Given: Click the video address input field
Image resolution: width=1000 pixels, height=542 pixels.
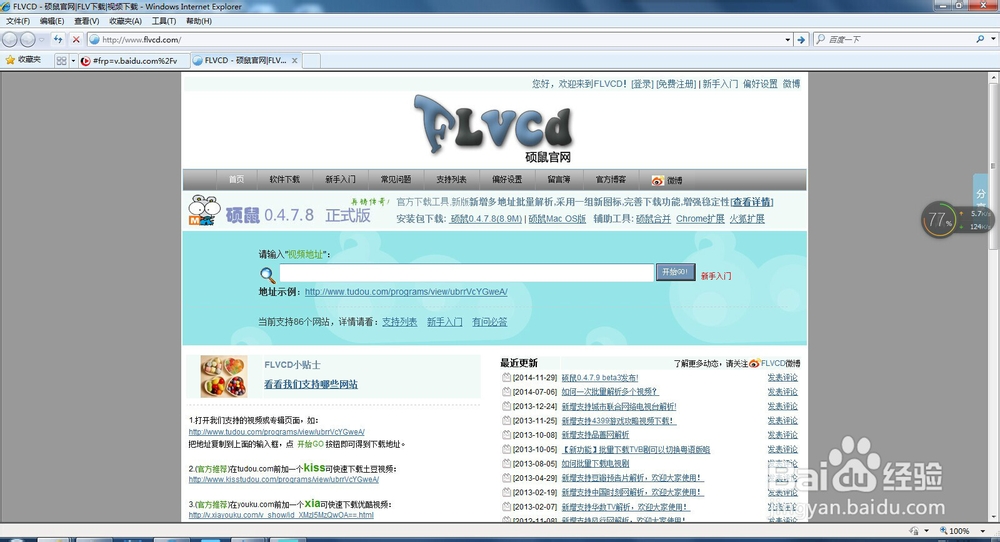Looking at the screenshot, I should point(466,273).
